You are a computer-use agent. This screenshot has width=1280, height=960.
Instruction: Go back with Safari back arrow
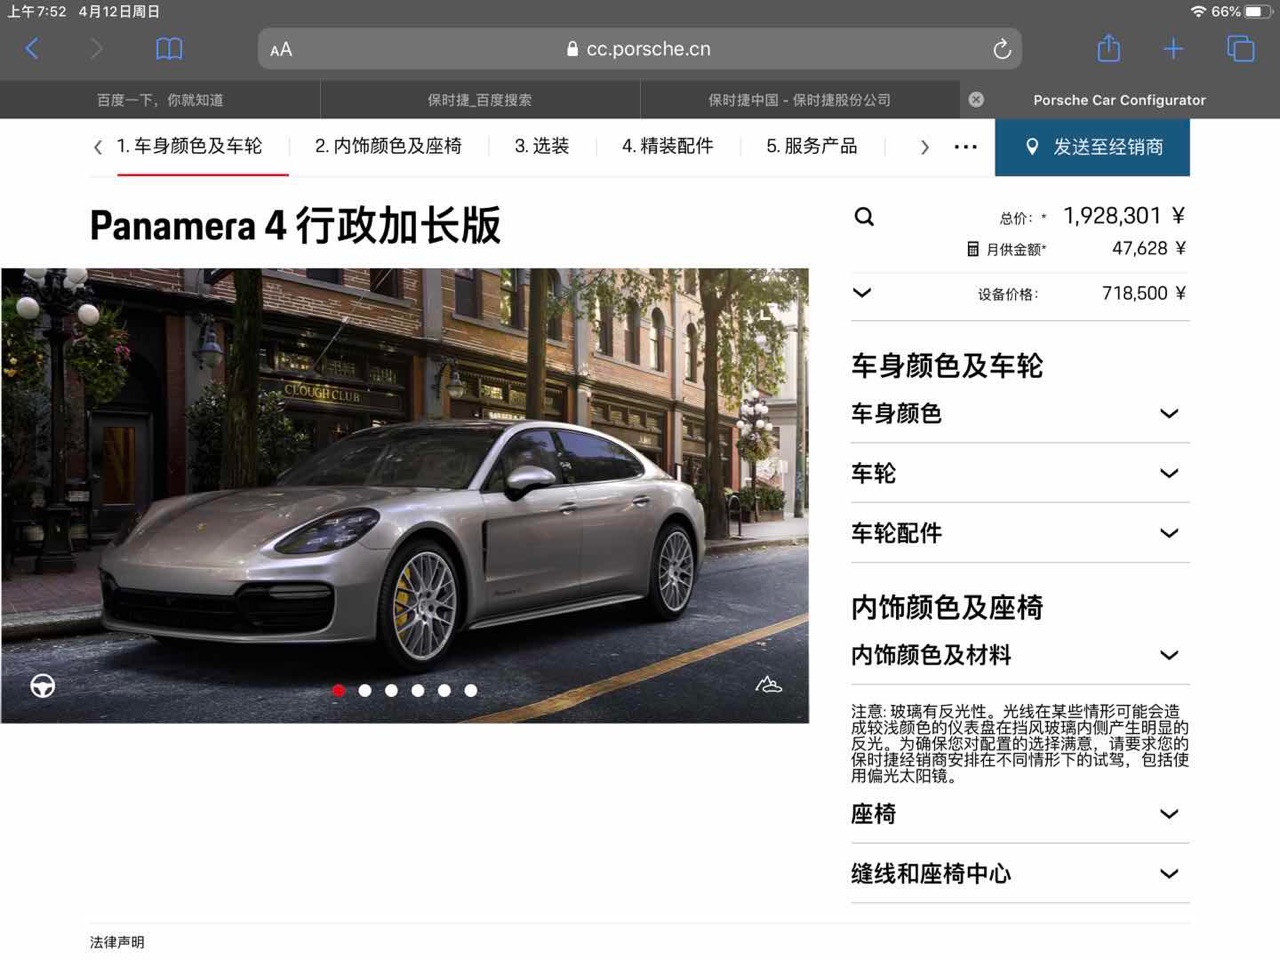click(x=32, y=48)
